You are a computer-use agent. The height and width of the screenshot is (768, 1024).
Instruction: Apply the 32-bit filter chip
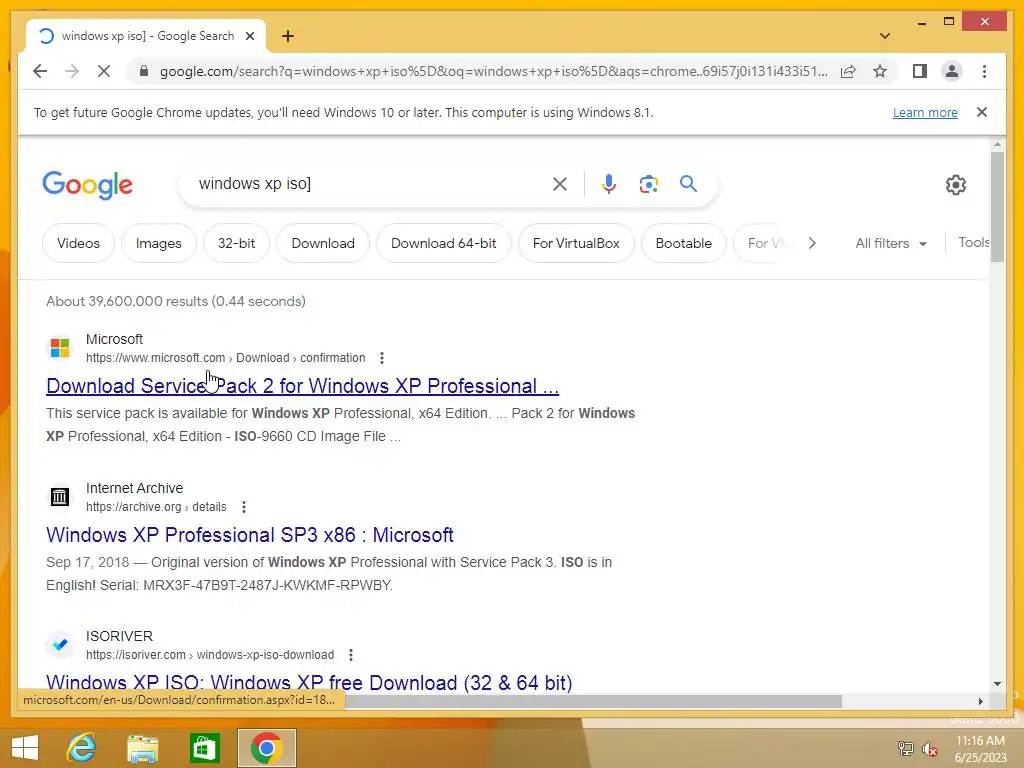pyautogui.click(x=236, y=243)
